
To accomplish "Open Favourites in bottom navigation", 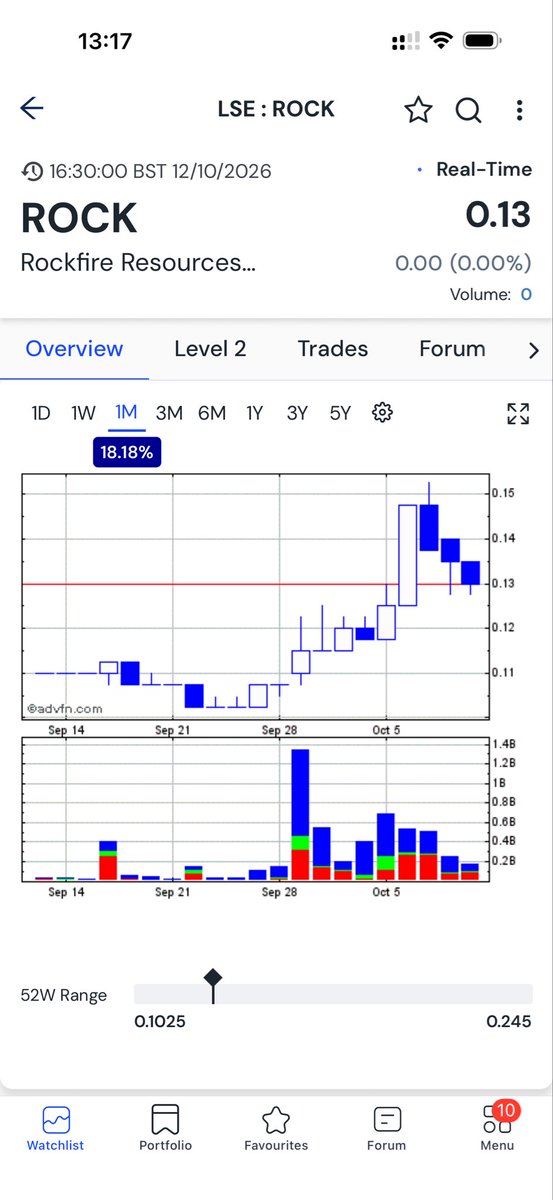I will [x=276, y=1128].
